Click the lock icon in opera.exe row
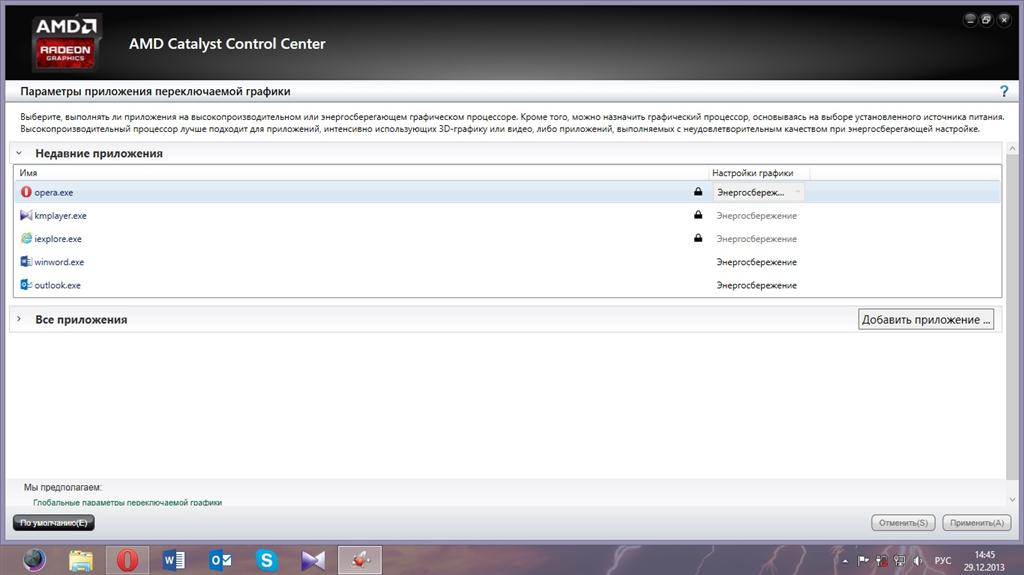 tap(698, 191)
